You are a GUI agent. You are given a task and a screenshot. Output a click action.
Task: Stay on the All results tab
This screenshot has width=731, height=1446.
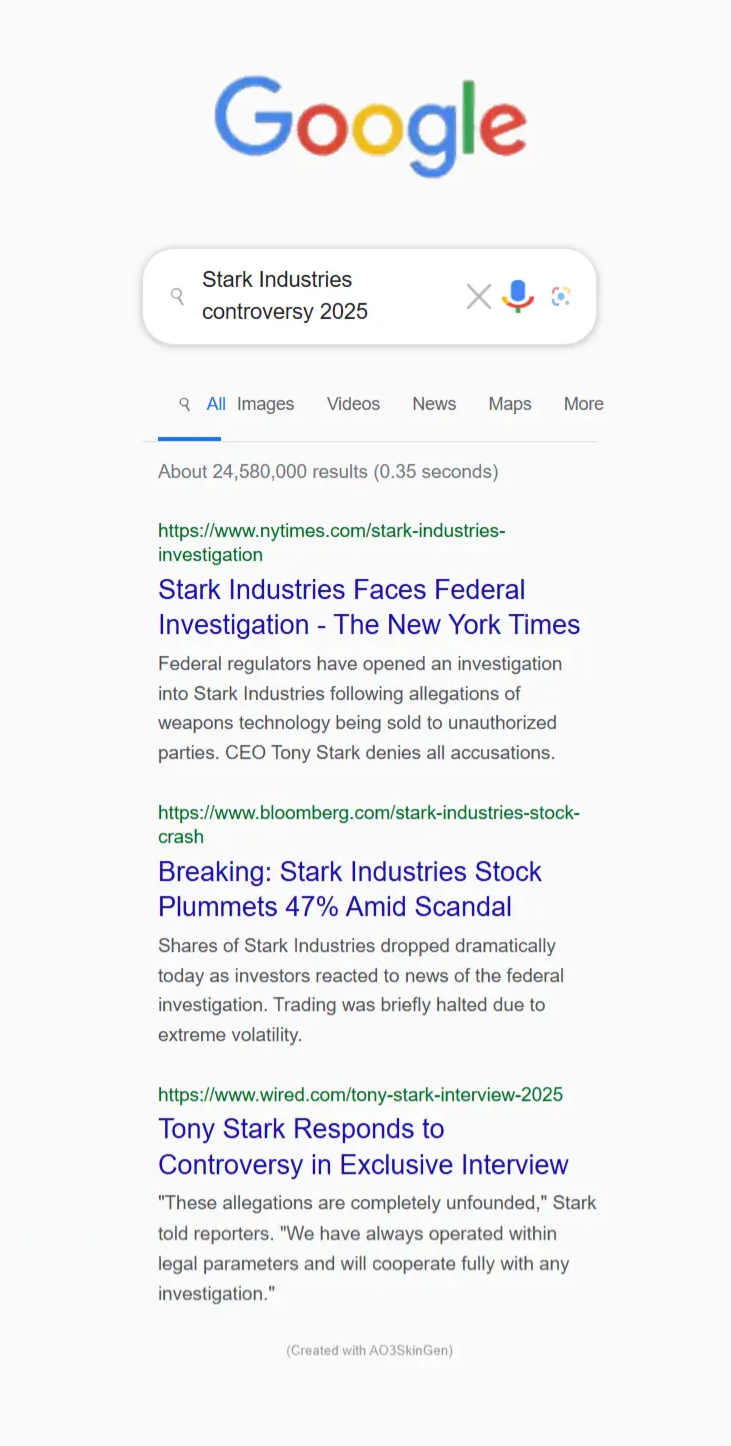pos(216,404)
